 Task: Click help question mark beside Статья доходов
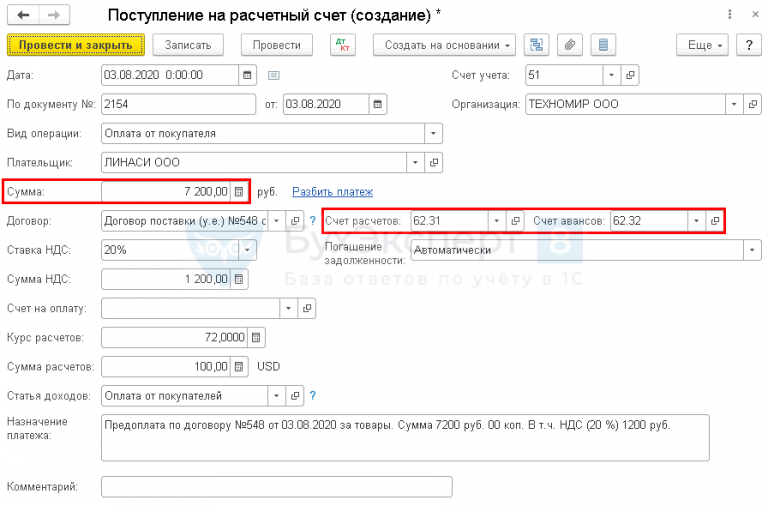tap(312, 396)
